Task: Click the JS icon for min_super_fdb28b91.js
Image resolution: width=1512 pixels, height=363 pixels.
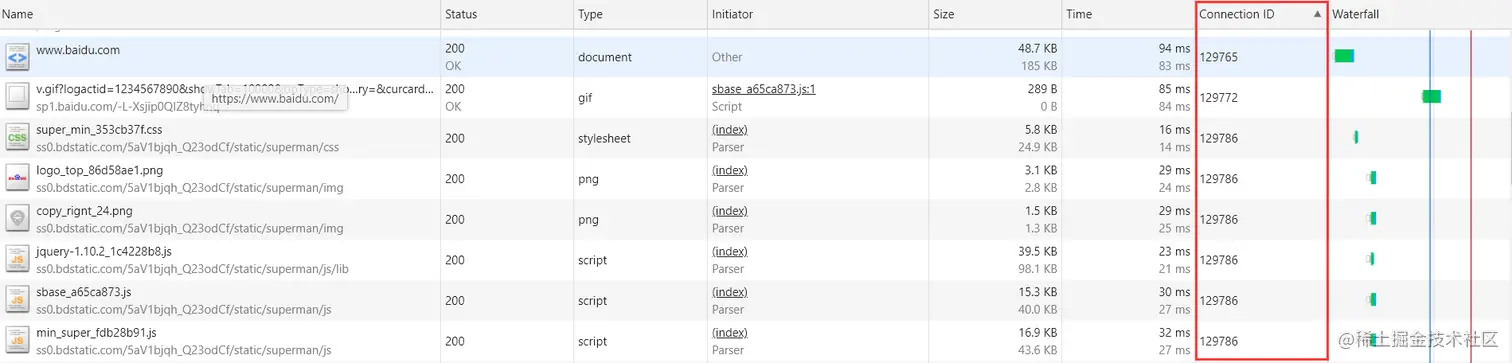Action: [17, 341]
